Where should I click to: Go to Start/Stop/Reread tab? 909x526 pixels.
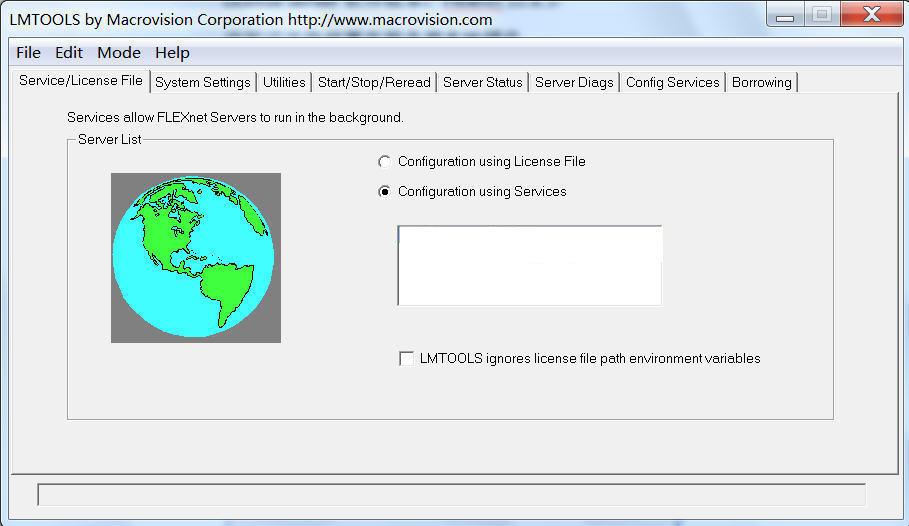pos(374,82)
